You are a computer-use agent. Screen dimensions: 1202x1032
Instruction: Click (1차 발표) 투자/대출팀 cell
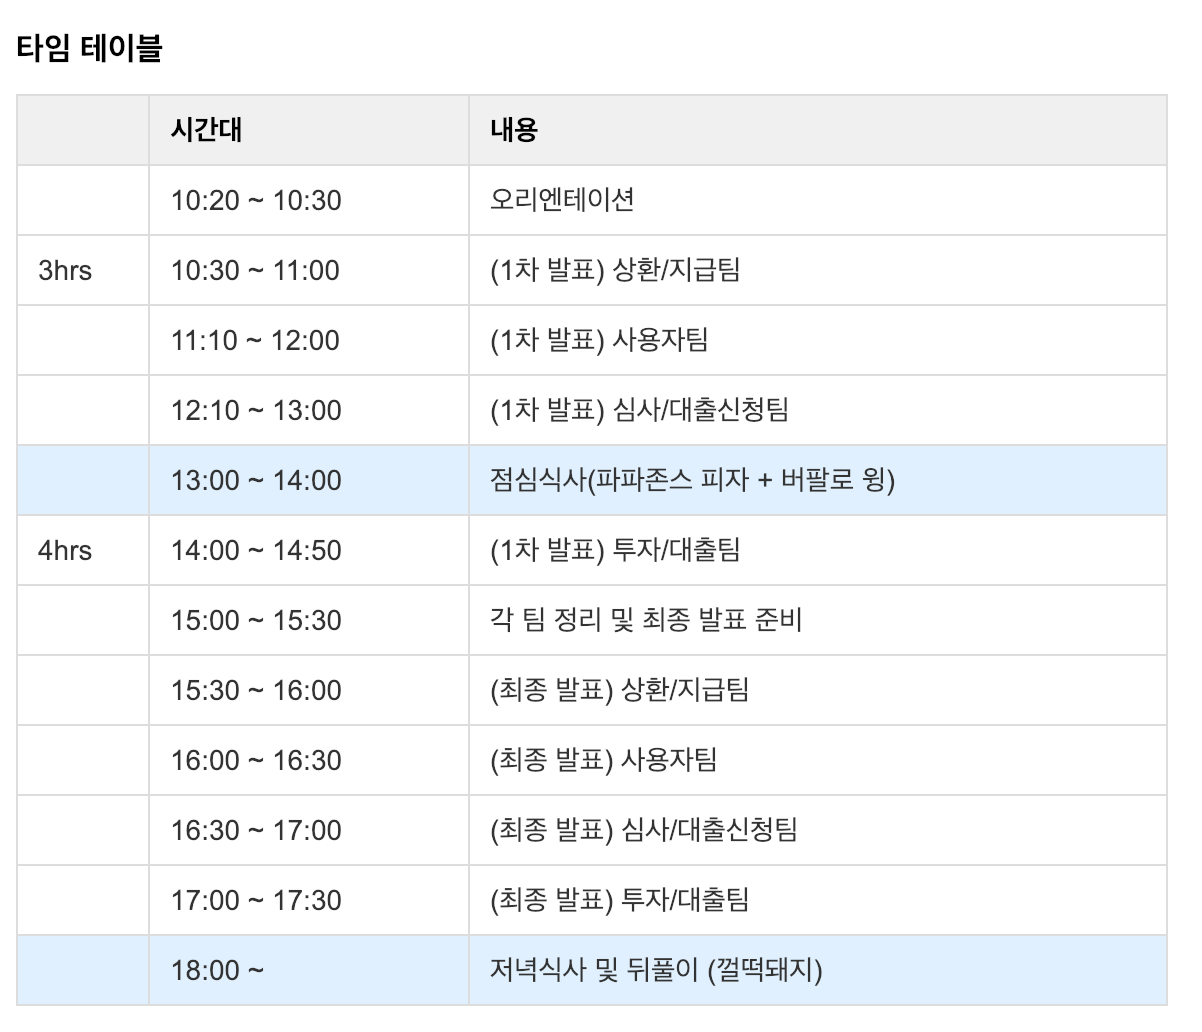pos(817,550)
